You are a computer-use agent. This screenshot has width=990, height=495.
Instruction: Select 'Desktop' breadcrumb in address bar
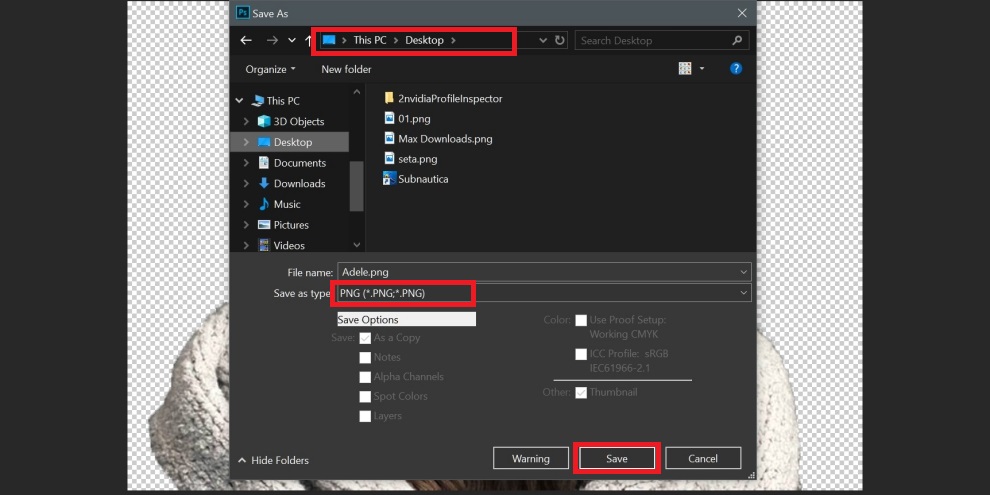click(x=424, y=40)
